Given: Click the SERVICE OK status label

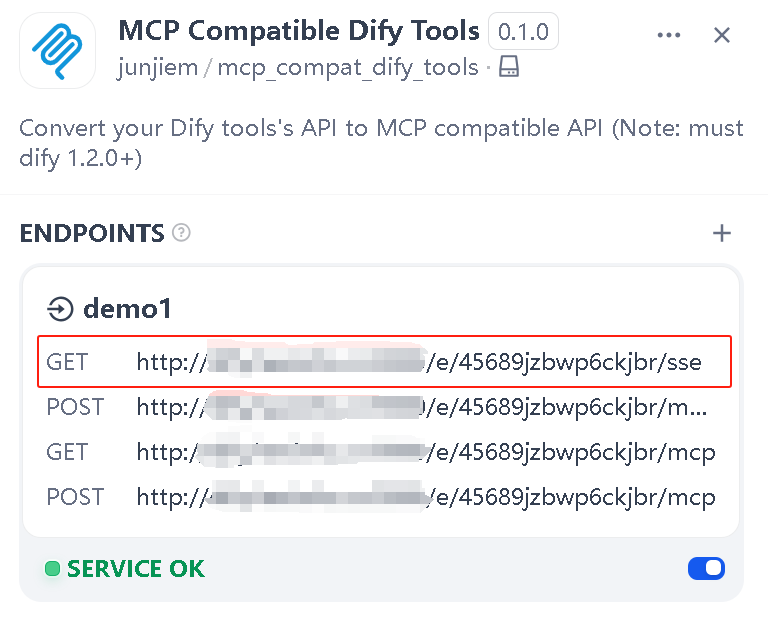Looking at the screenshot, I should [136, 570].
